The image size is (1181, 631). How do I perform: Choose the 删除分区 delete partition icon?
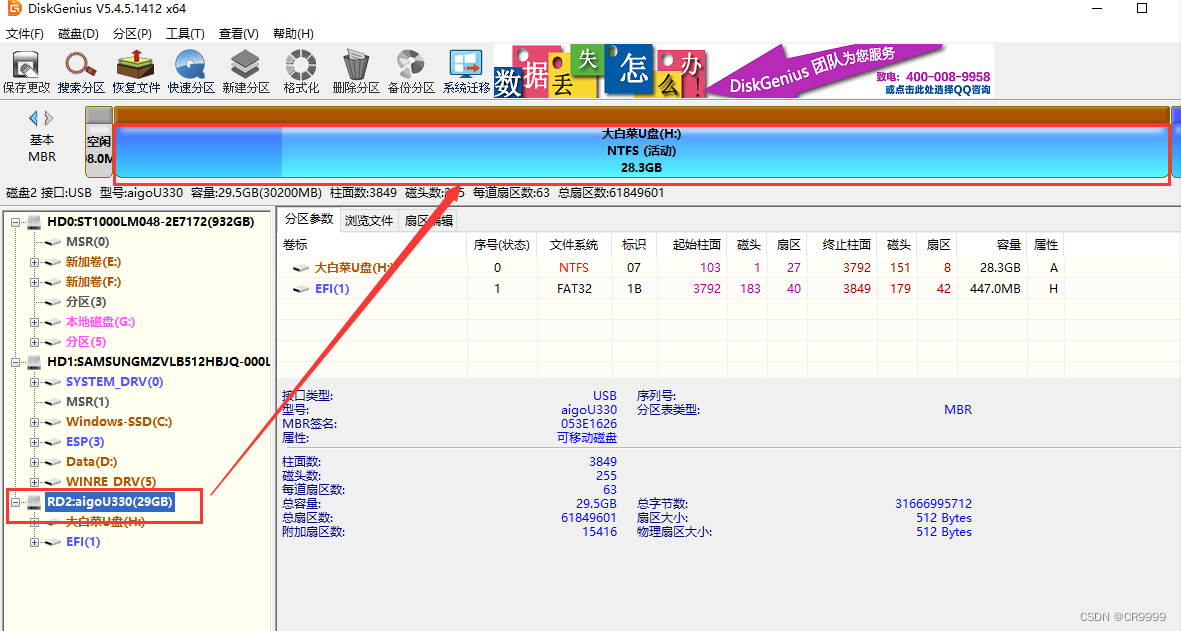pyautogui.click(x=356, y=72)
